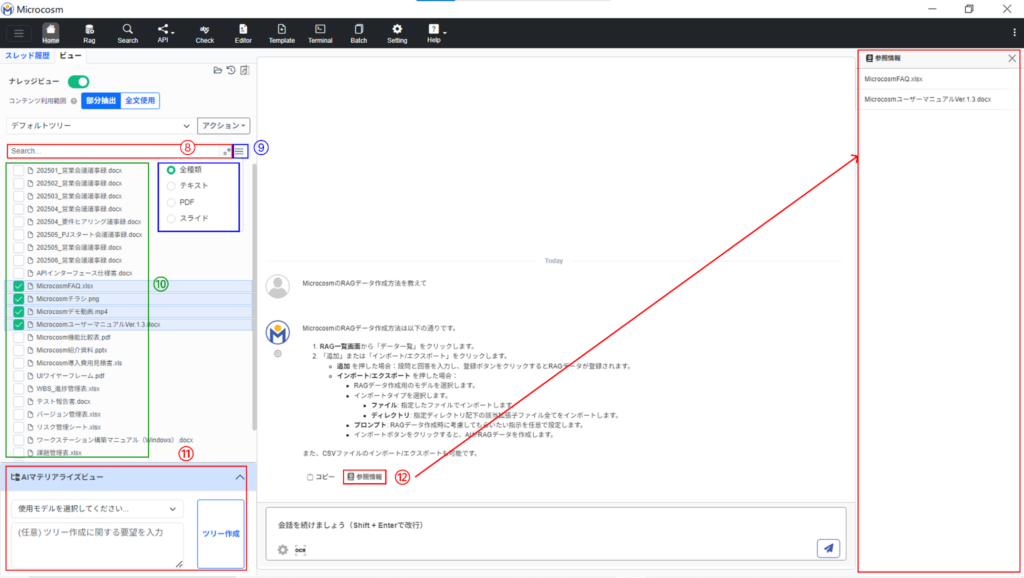
Task: Check the テスト報告書.docx checkbox
Action: click(18, 402)
